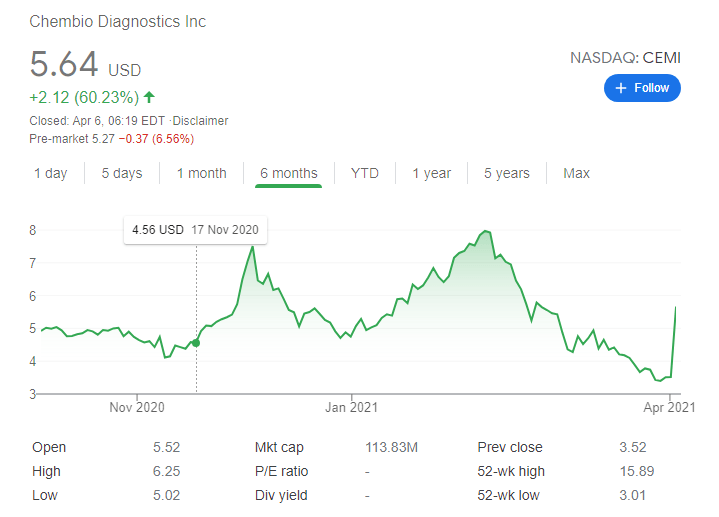Screen dimensions: 719x517
Task: Switch to the 5 days range
Action: click(122, 173)
